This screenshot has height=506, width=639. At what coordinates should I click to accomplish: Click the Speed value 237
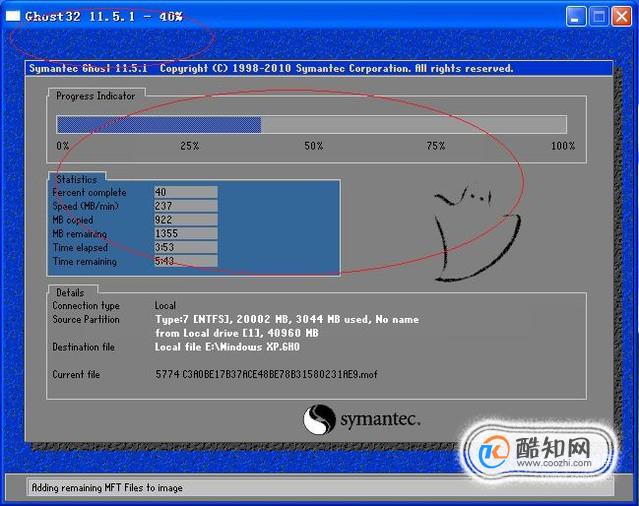click(x=185, y=206)
